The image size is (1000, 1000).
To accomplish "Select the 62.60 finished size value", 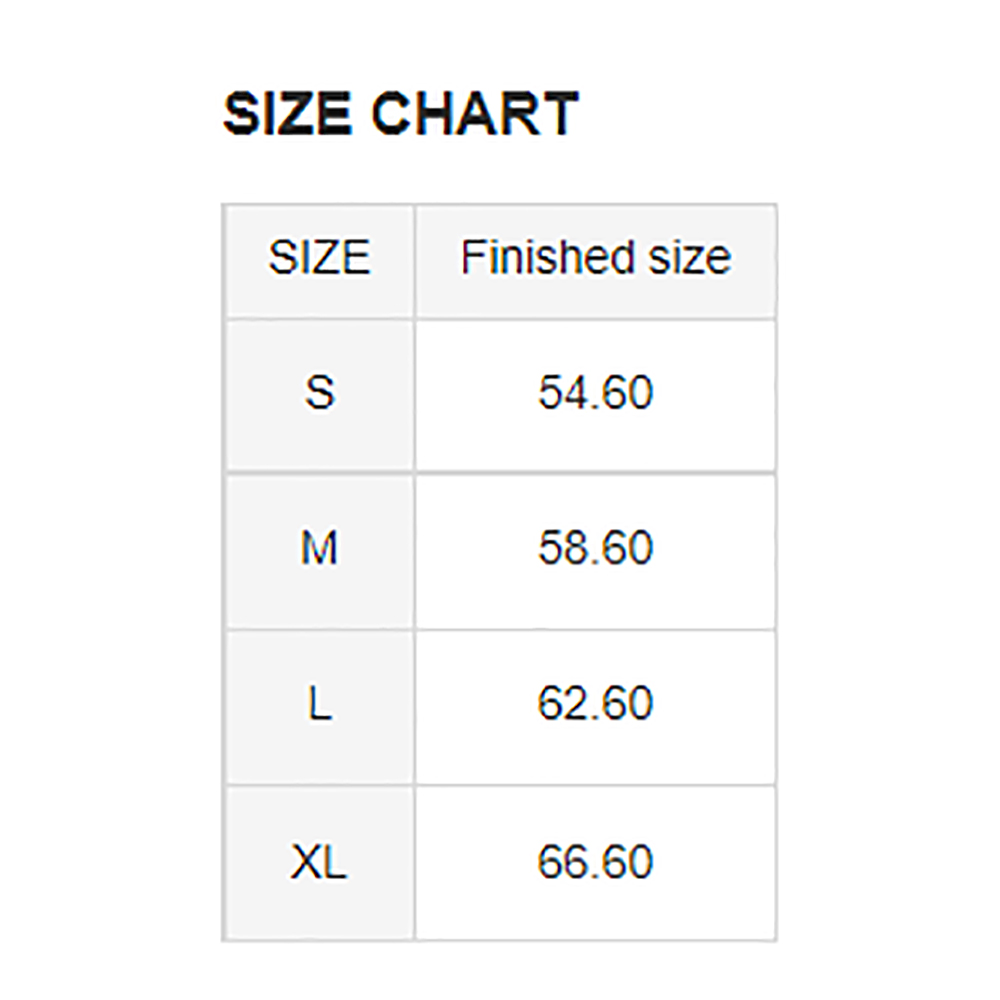I will 596,703.
